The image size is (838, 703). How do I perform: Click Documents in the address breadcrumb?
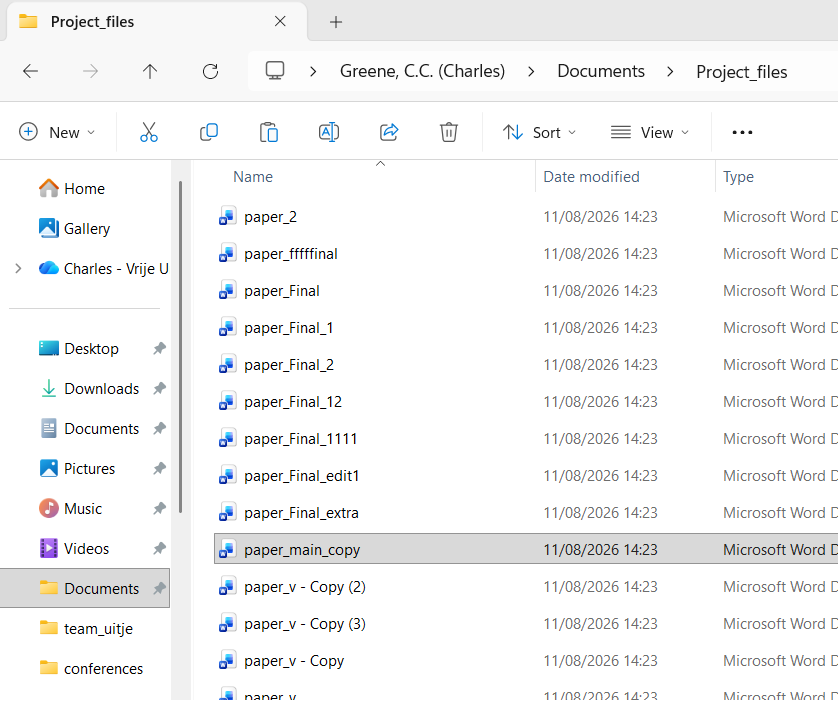click(x=601, y=71)
